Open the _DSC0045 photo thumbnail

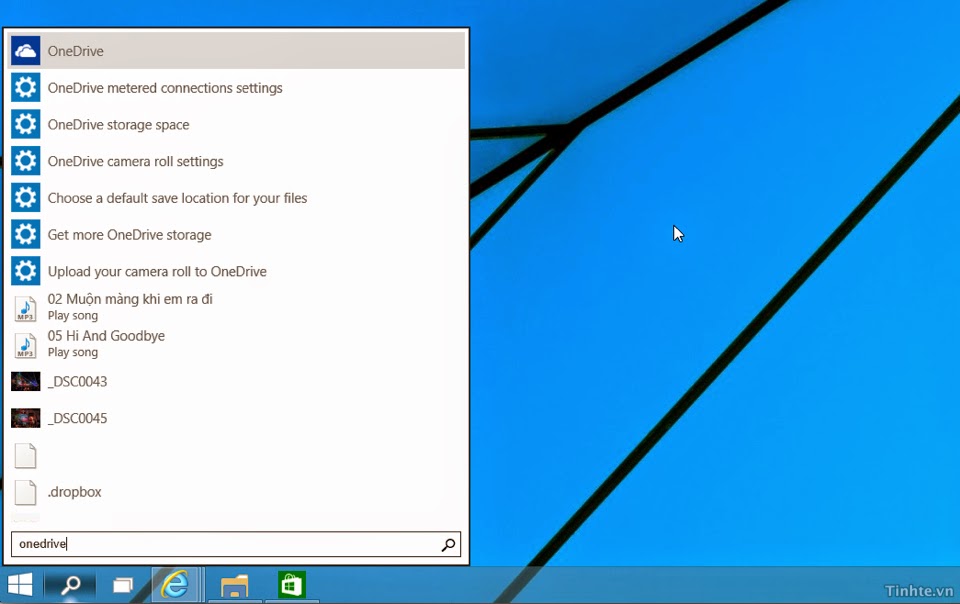coord(25,418)
